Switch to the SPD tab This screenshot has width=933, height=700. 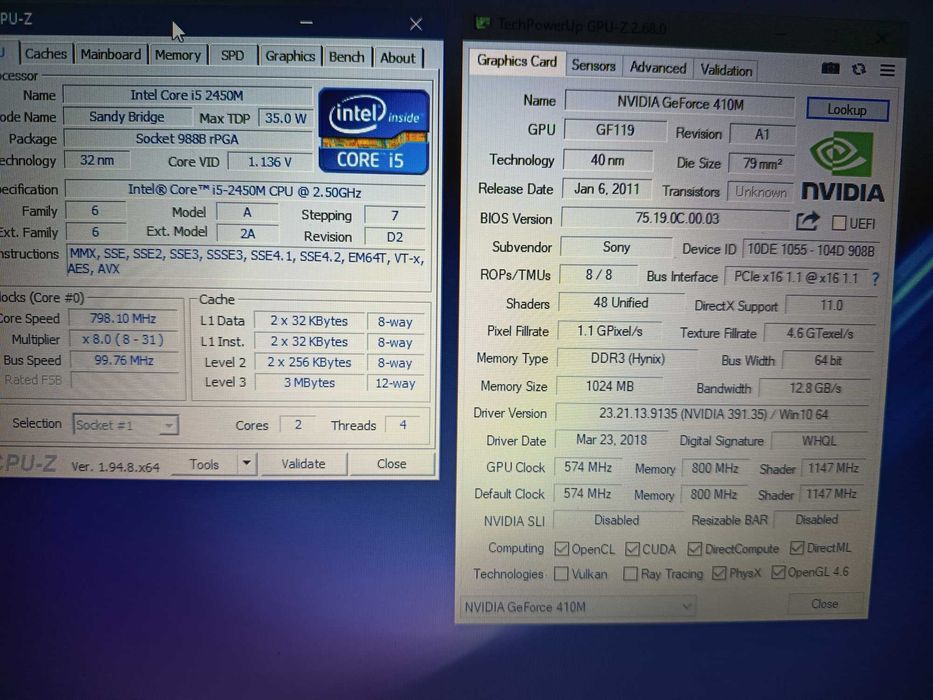coord(232,56)
